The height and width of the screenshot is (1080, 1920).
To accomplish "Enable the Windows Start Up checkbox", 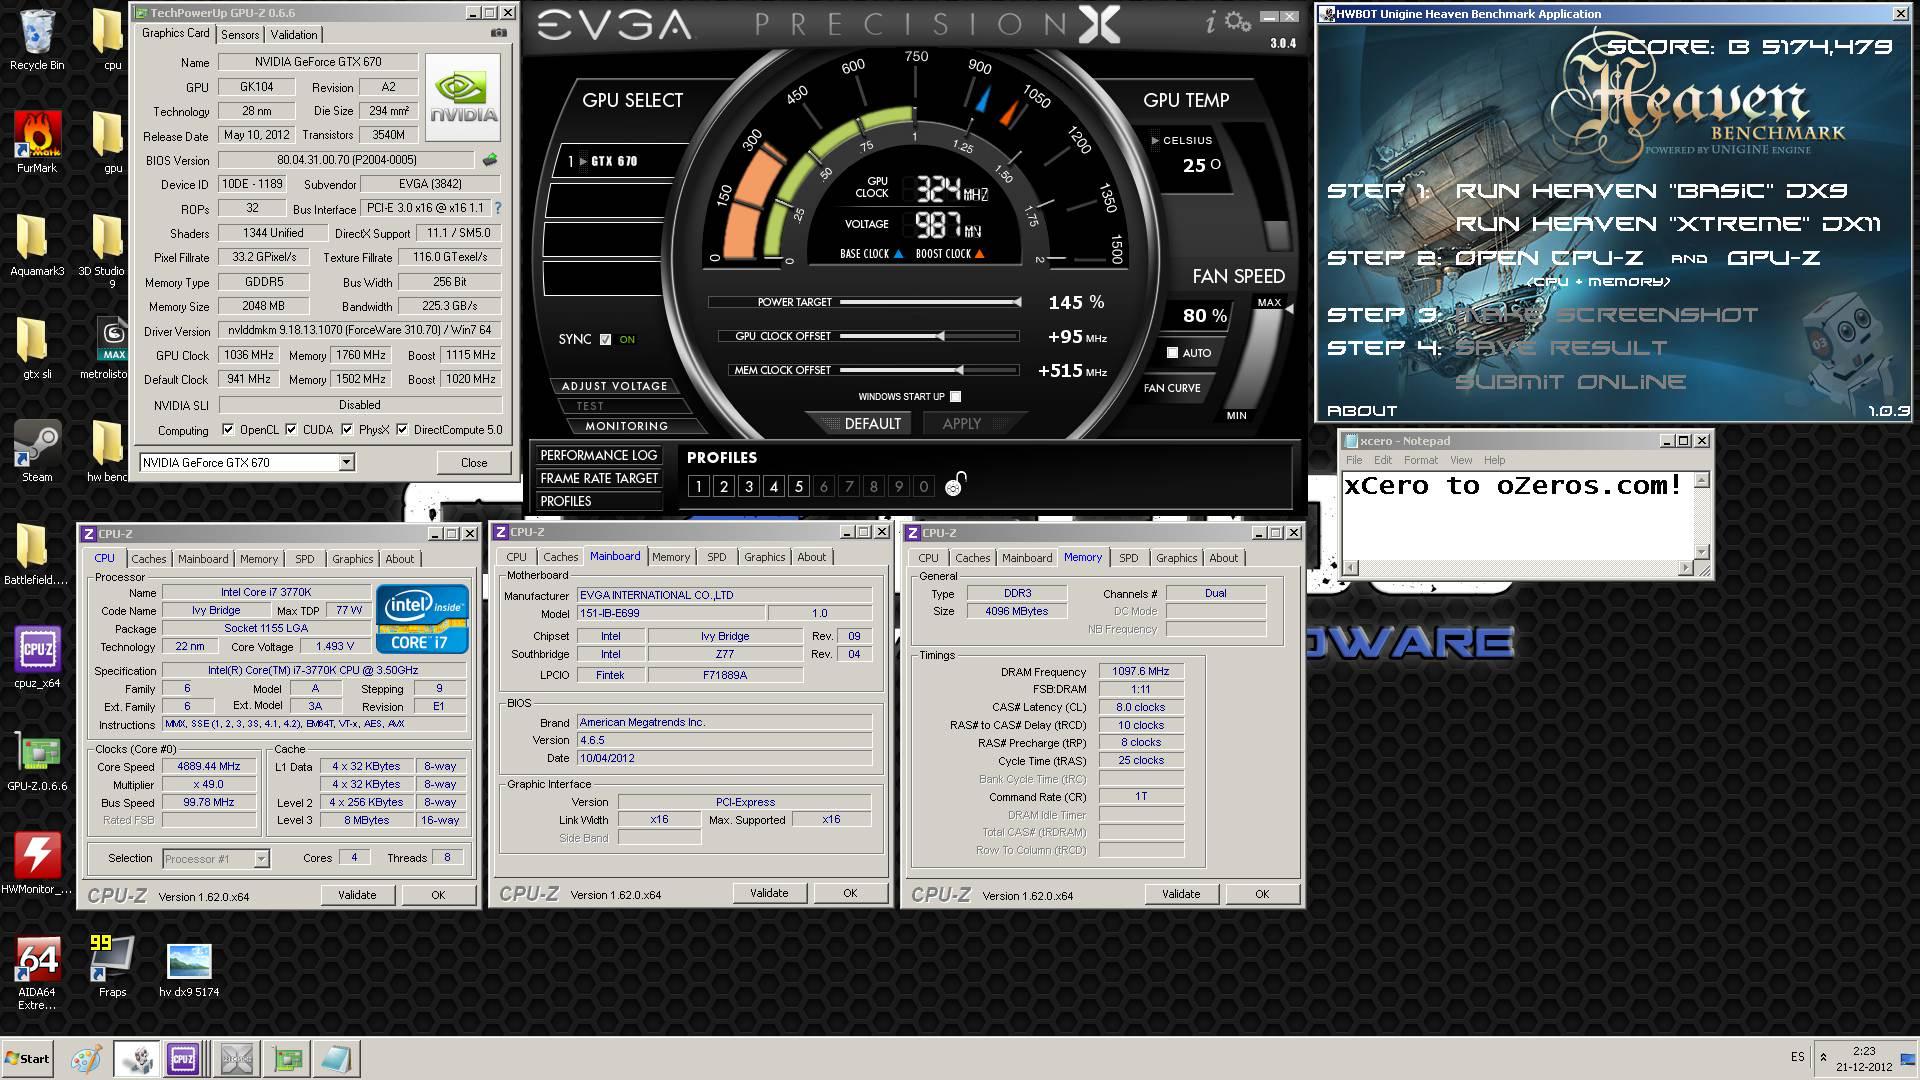I will click(955, 397).
